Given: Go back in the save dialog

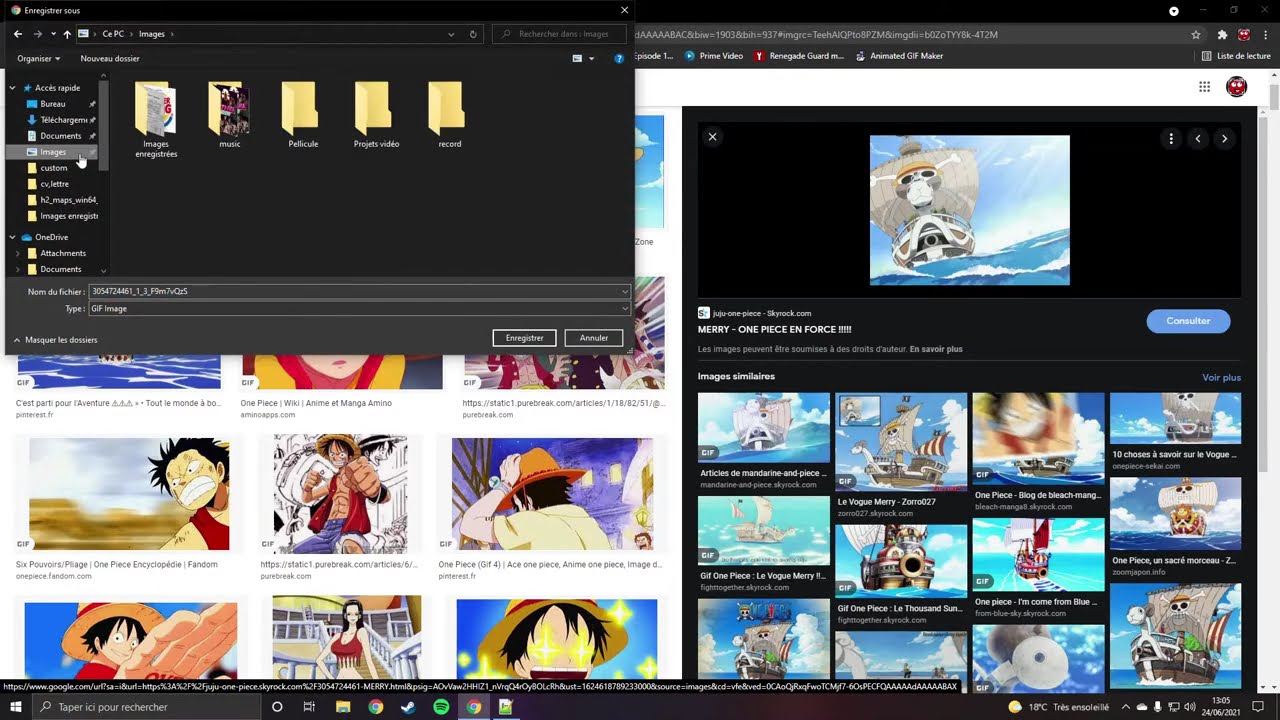Looking at the screenshot, I should coord(18,34).
